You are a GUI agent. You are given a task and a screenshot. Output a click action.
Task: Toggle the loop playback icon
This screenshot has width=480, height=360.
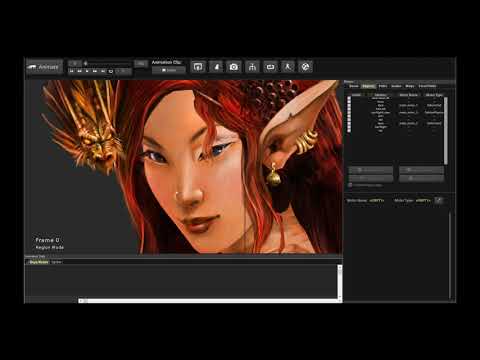[111, 71]
